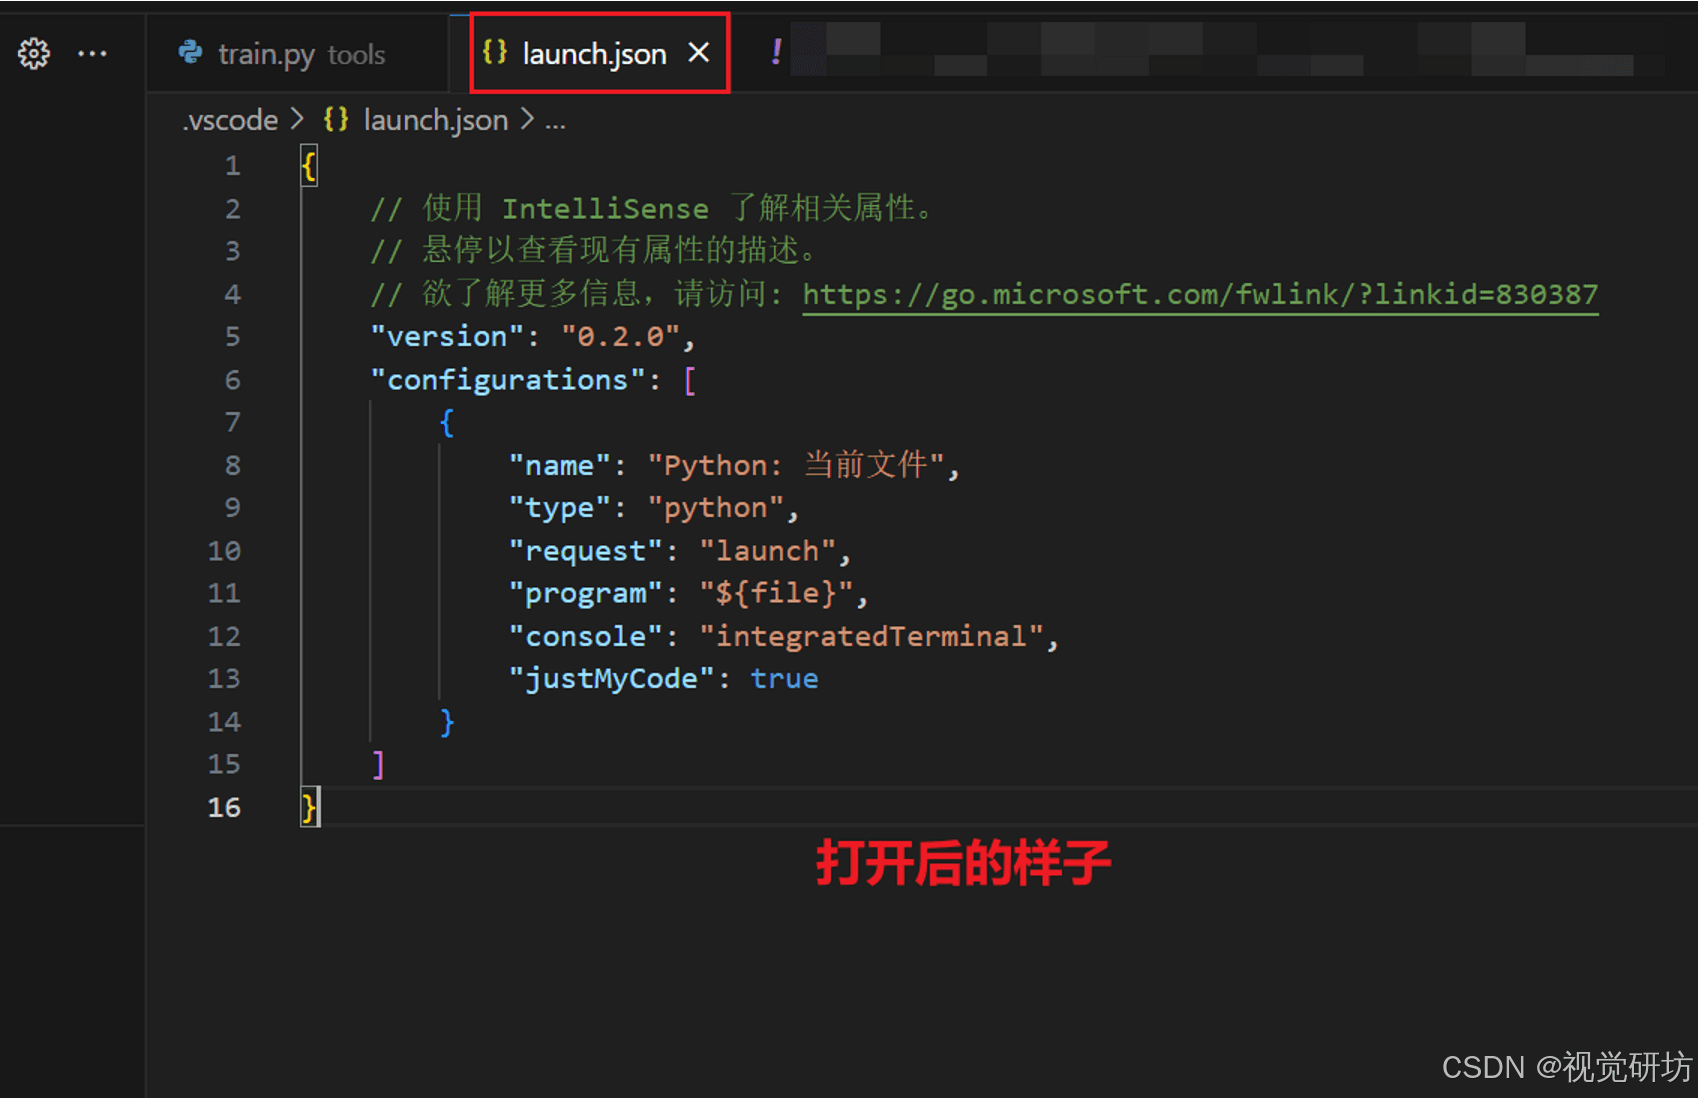This screenshot has height=1098, width=1698.
Task: Switch to the train.py tab
Action: [x=266, y=54]
